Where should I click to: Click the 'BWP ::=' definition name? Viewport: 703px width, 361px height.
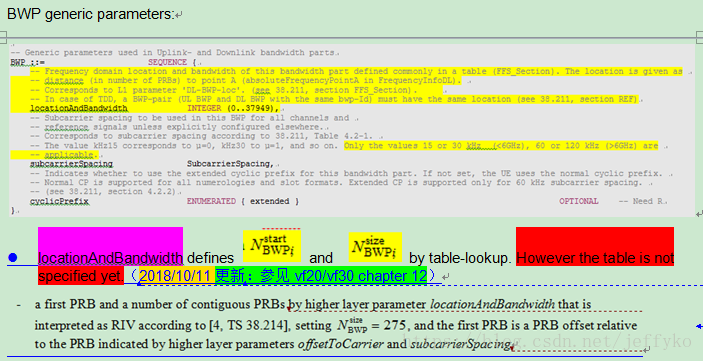point(28,62)
